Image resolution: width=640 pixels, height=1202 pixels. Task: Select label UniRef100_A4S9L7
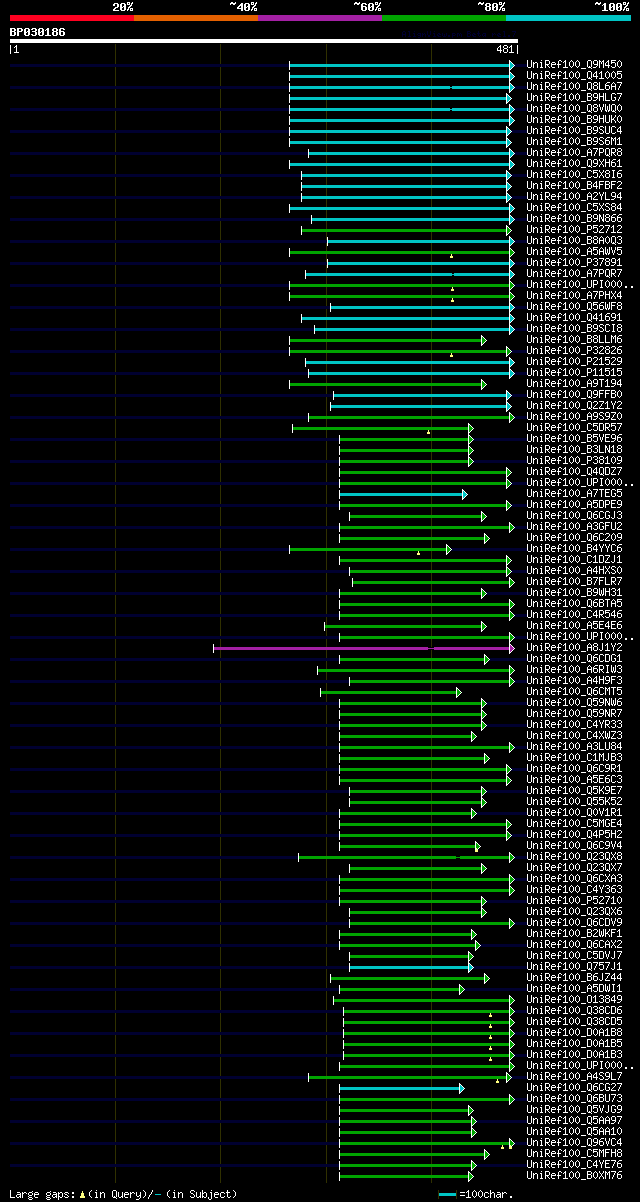[x=574, y=1076]
